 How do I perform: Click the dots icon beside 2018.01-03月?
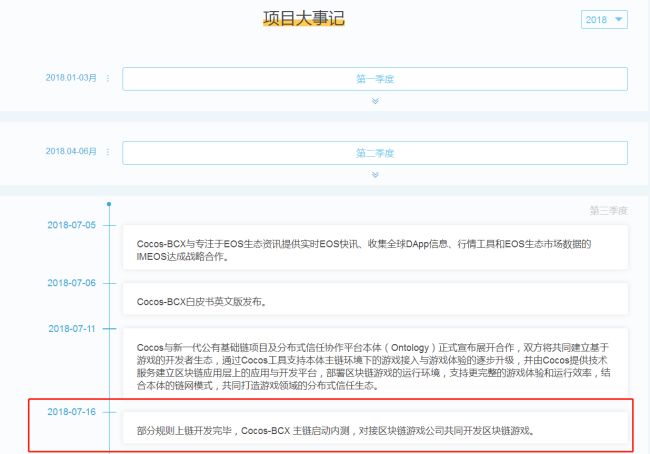coord(108,78)
